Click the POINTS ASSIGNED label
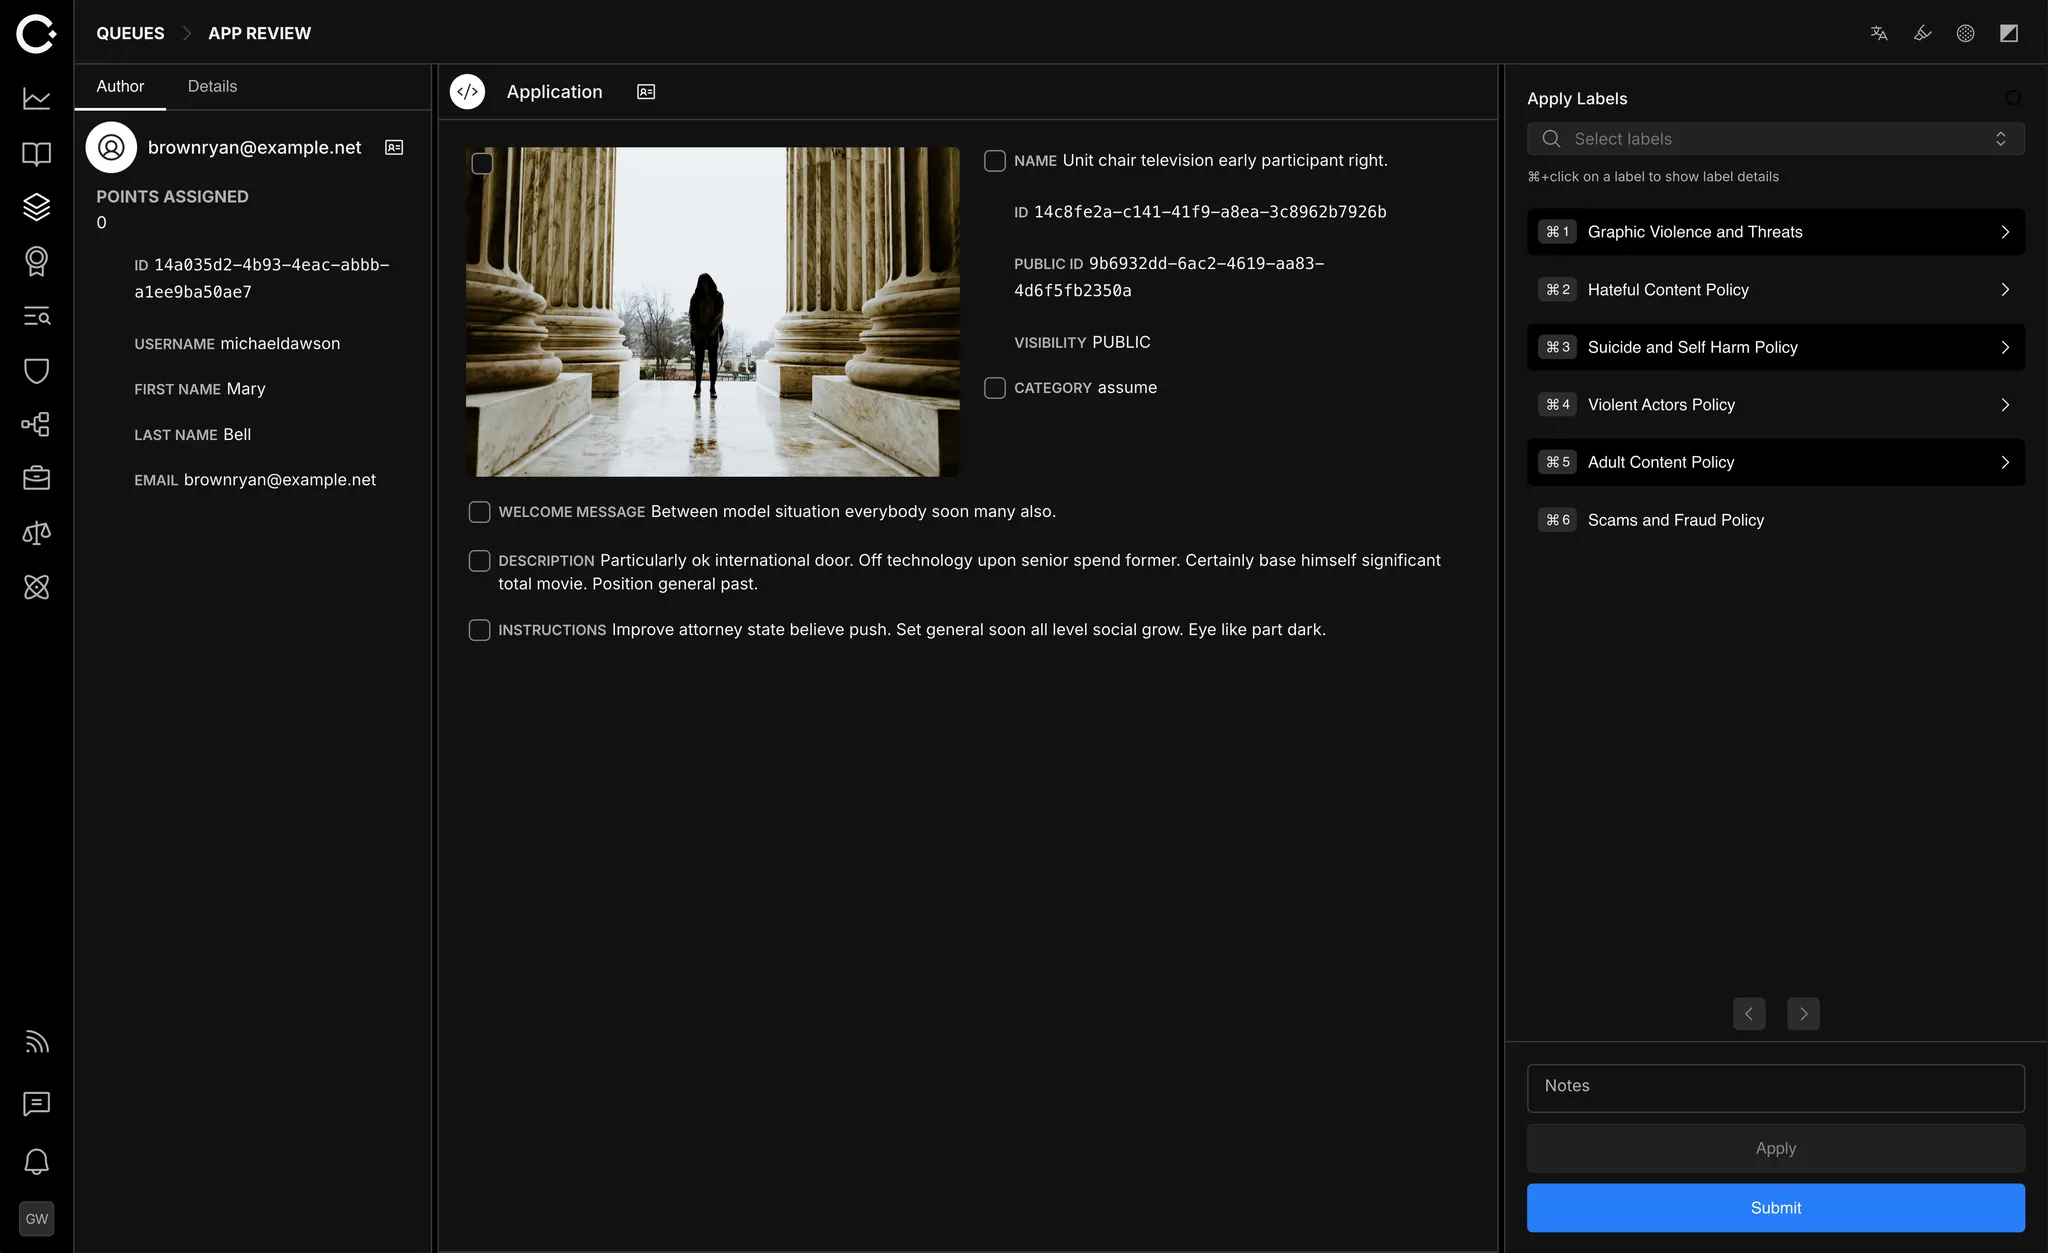Image resolution: width=2048 pixels, height=1253 pixels. coord(172,197)
